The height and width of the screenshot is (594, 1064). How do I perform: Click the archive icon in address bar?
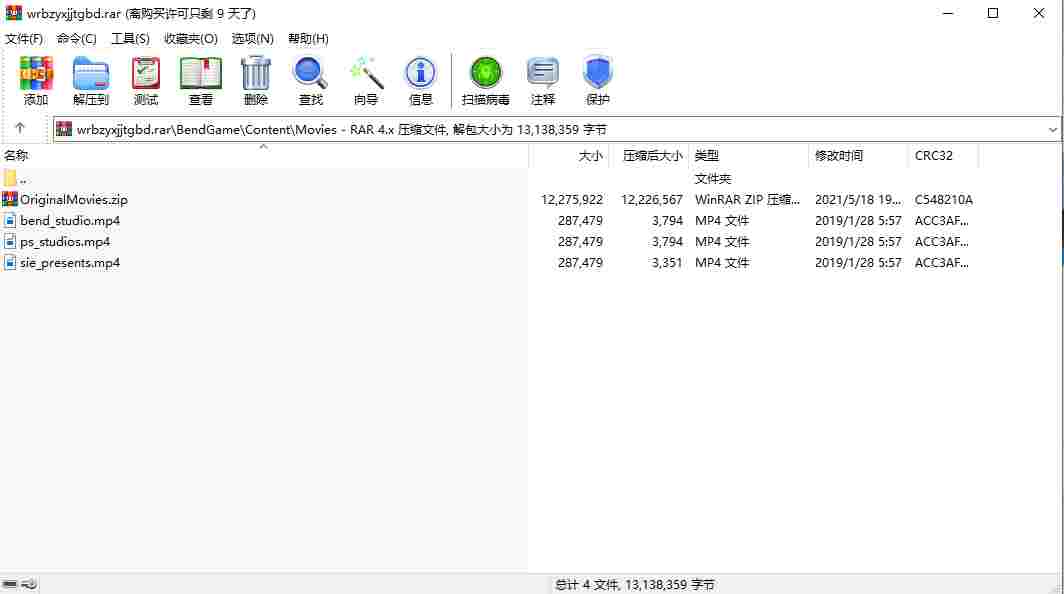(x=64, y=129)
